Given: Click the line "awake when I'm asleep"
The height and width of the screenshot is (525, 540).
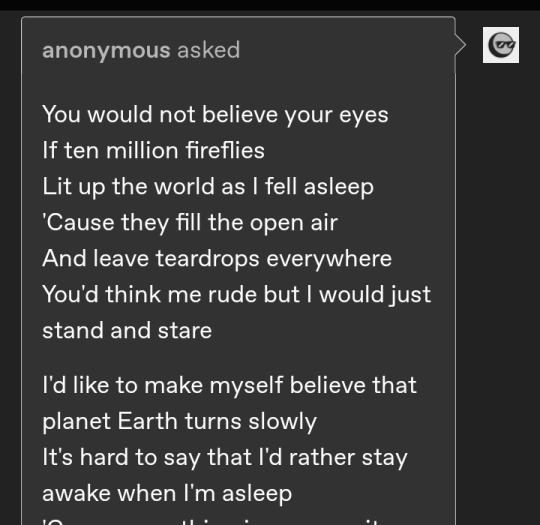Looking at the screenshot, I should pos(167,493).
